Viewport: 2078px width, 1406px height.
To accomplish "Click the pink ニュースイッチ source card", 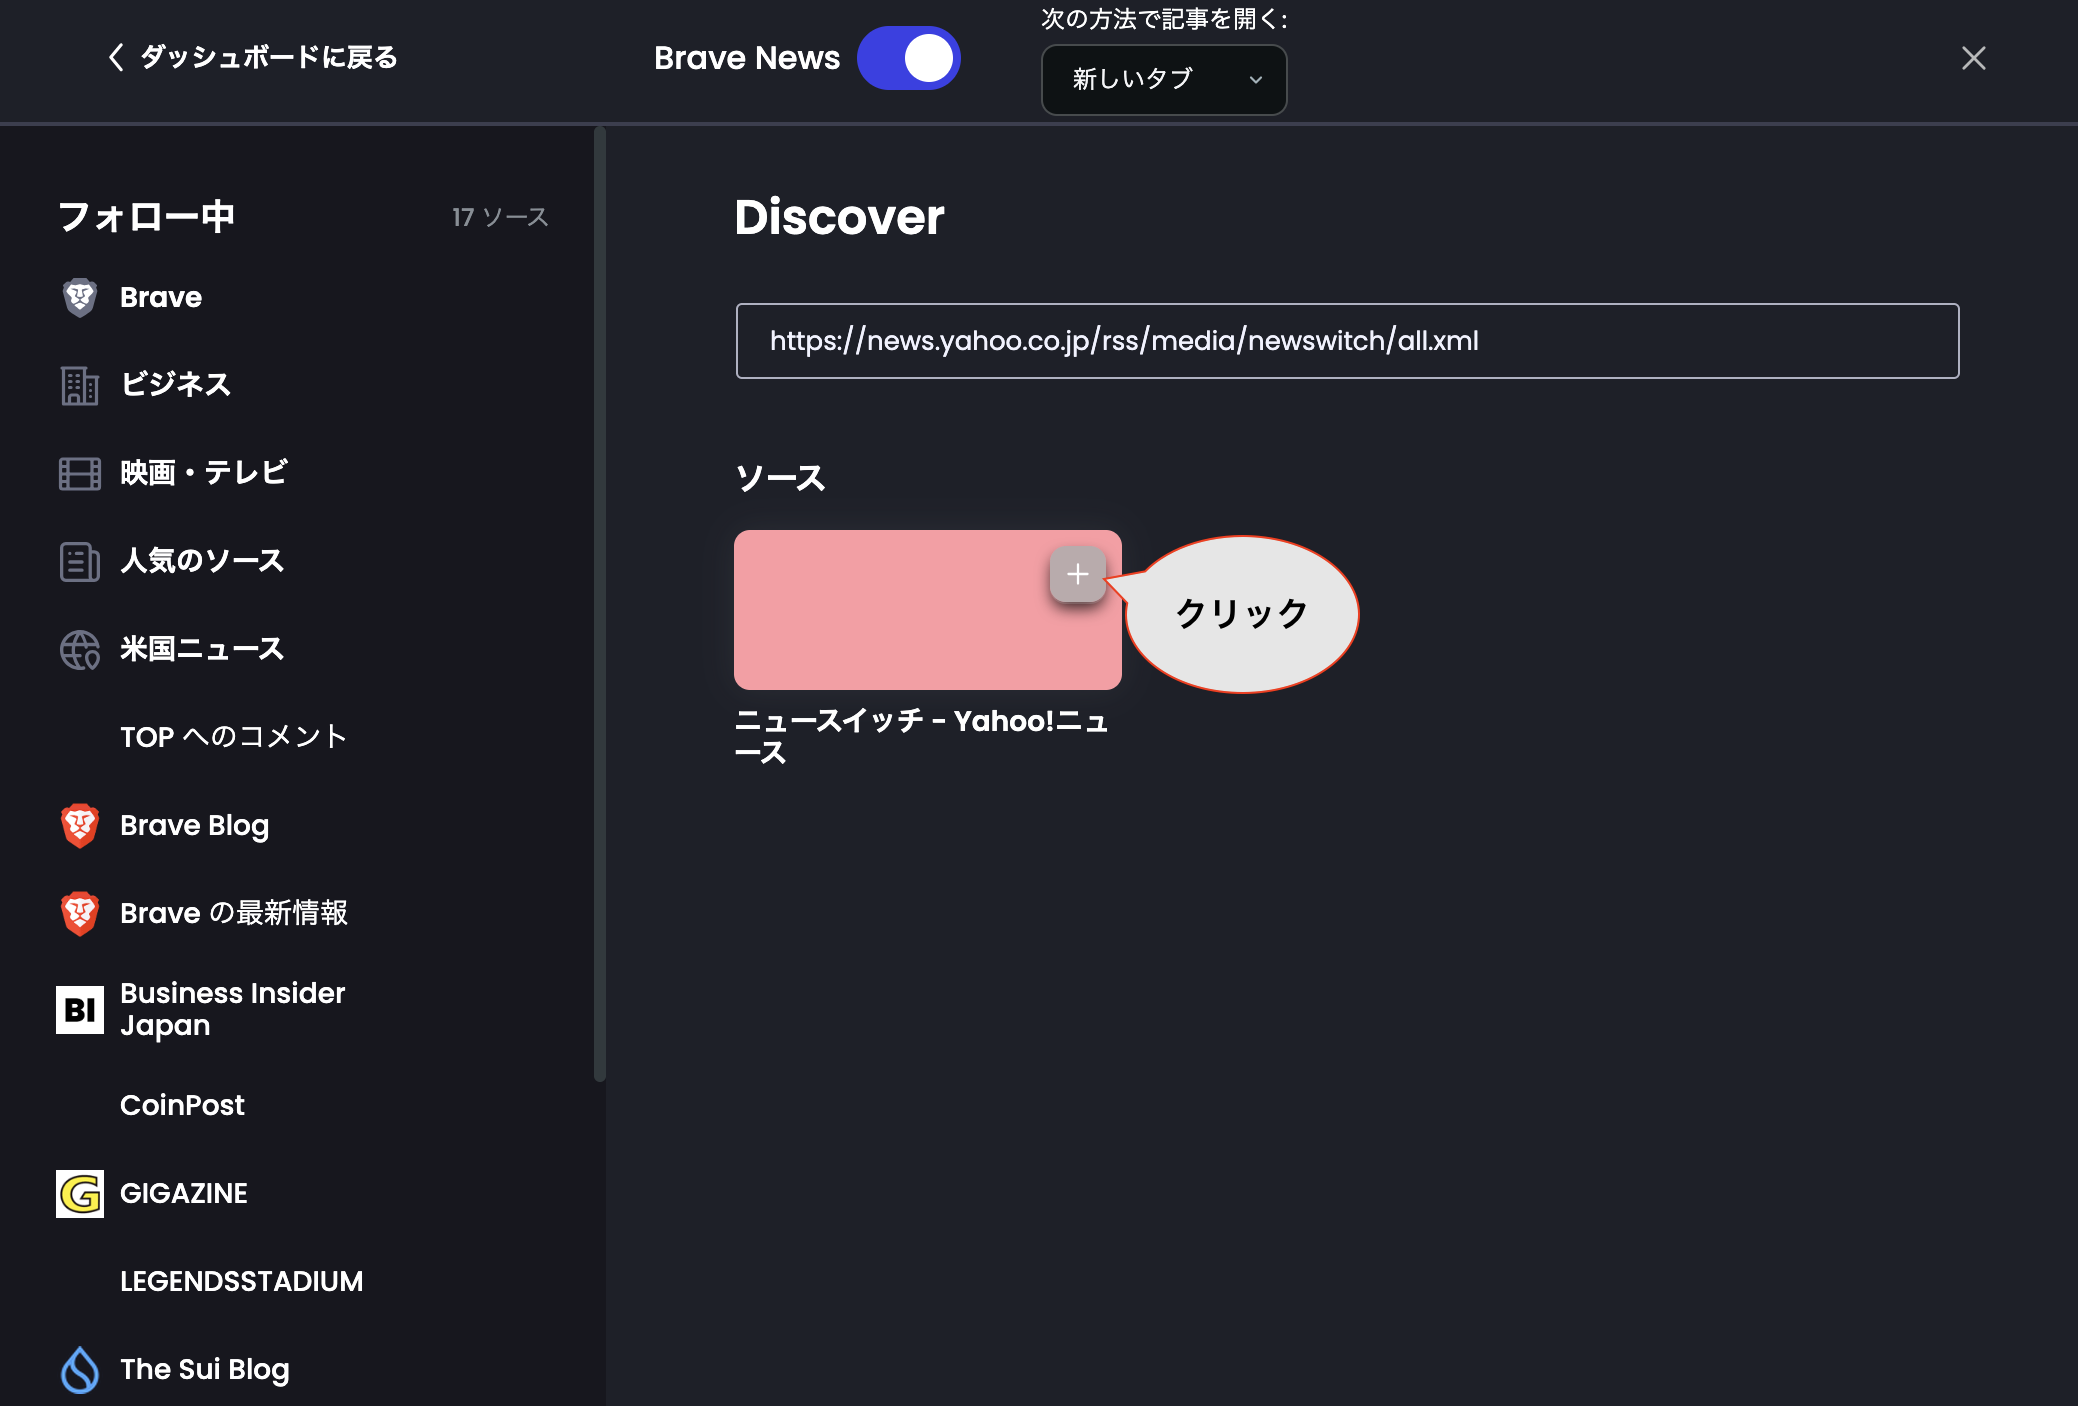I will coord(927,610).
